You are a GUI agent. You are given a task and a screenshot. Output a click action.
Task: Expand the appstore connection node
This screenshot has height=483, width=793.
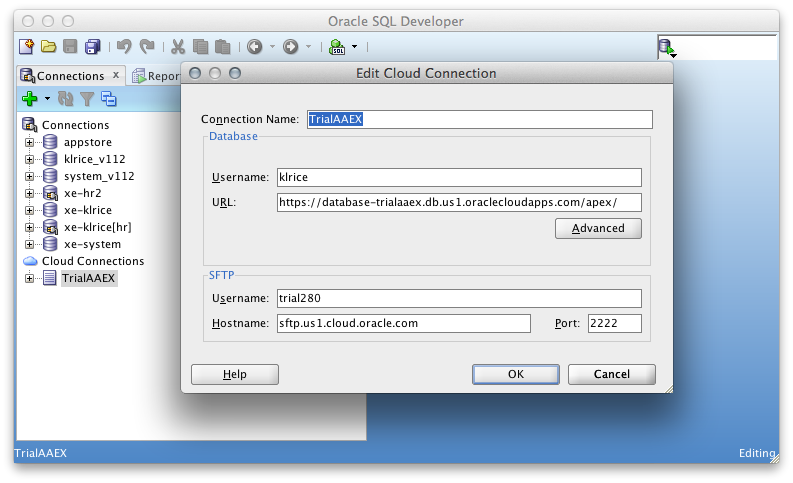[x=29, y=143]
